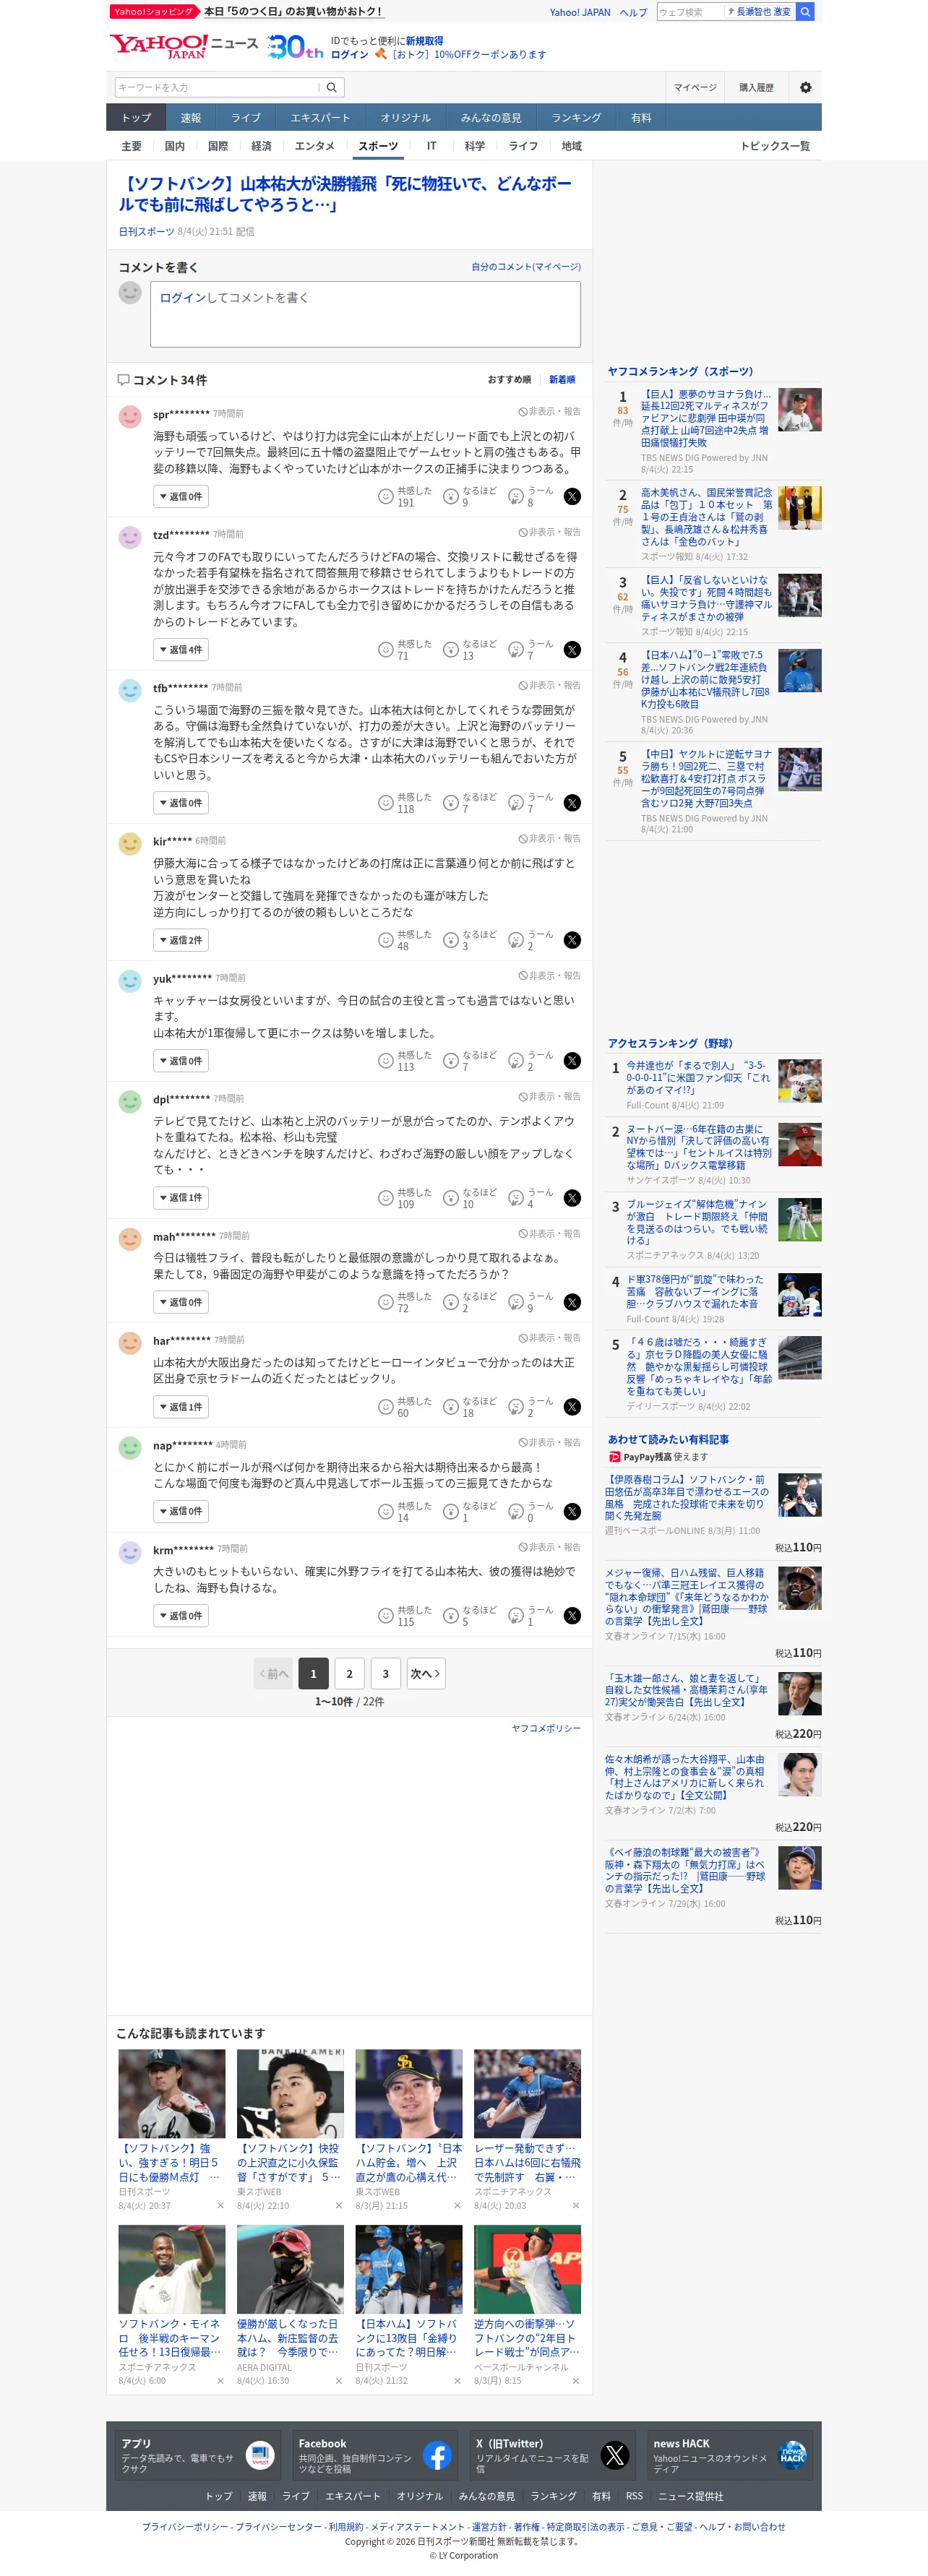Click the Yahoo! JAPAN News logo

(184, 46)
